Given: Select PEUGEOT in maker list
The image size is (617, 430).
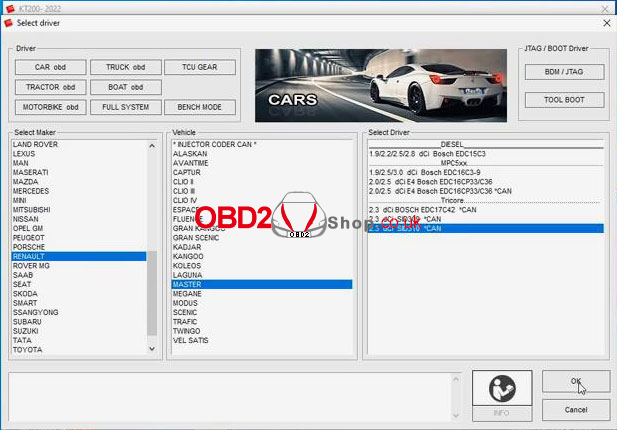Looking at the screenshot, I should 32,237.
